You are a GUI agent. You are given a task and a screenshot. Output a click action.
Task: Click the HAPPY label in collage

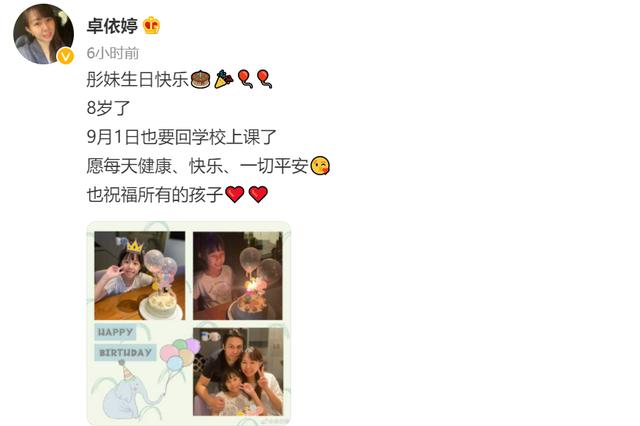[115, 332]
